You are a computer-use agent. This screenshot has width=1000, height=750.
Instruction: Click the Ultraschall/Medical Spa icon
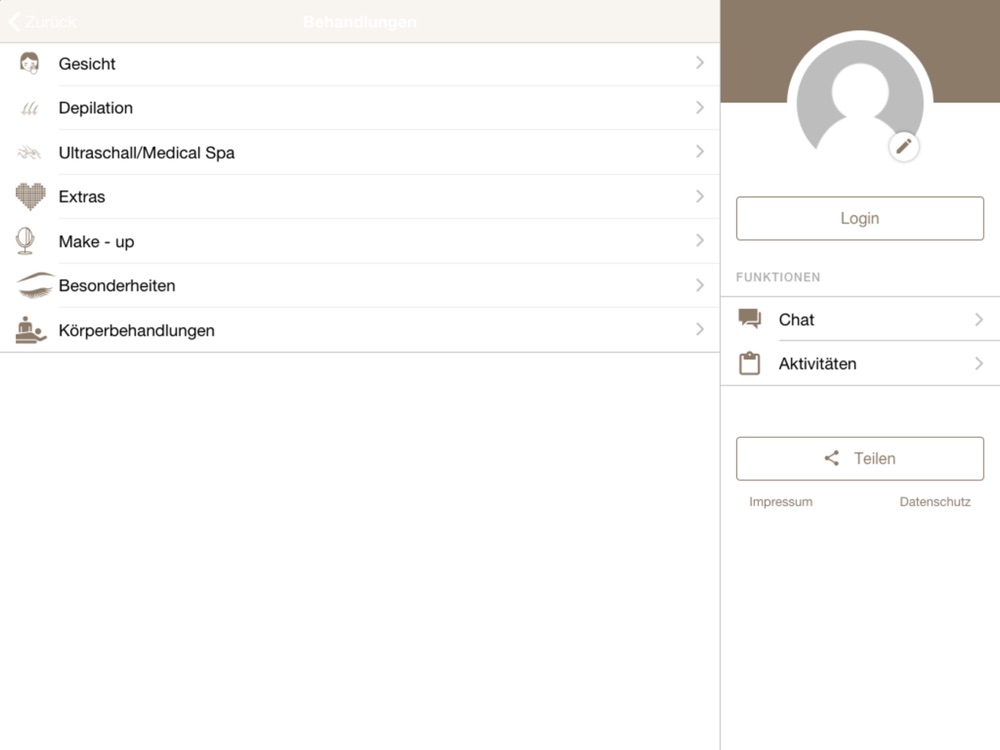pos(29,152)
